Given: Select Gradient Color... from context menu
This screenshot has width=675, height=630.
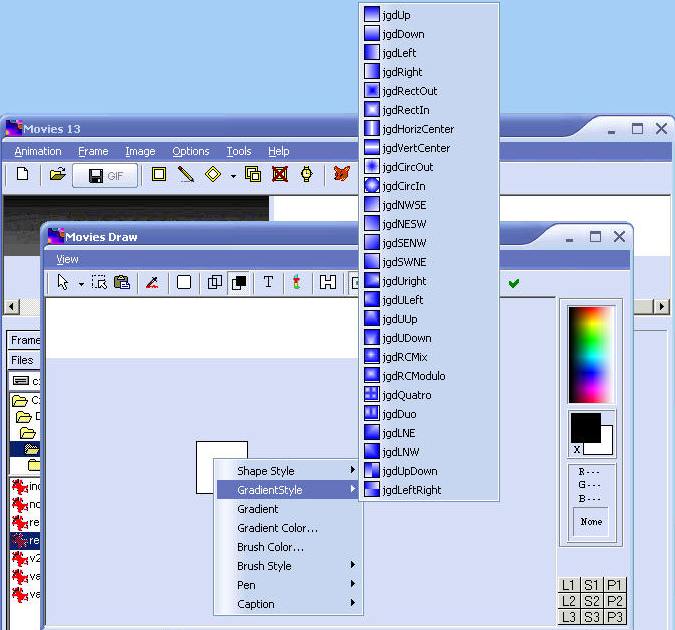Looking at the screenshot, I should pyautogui.click(x=277, y=528).
